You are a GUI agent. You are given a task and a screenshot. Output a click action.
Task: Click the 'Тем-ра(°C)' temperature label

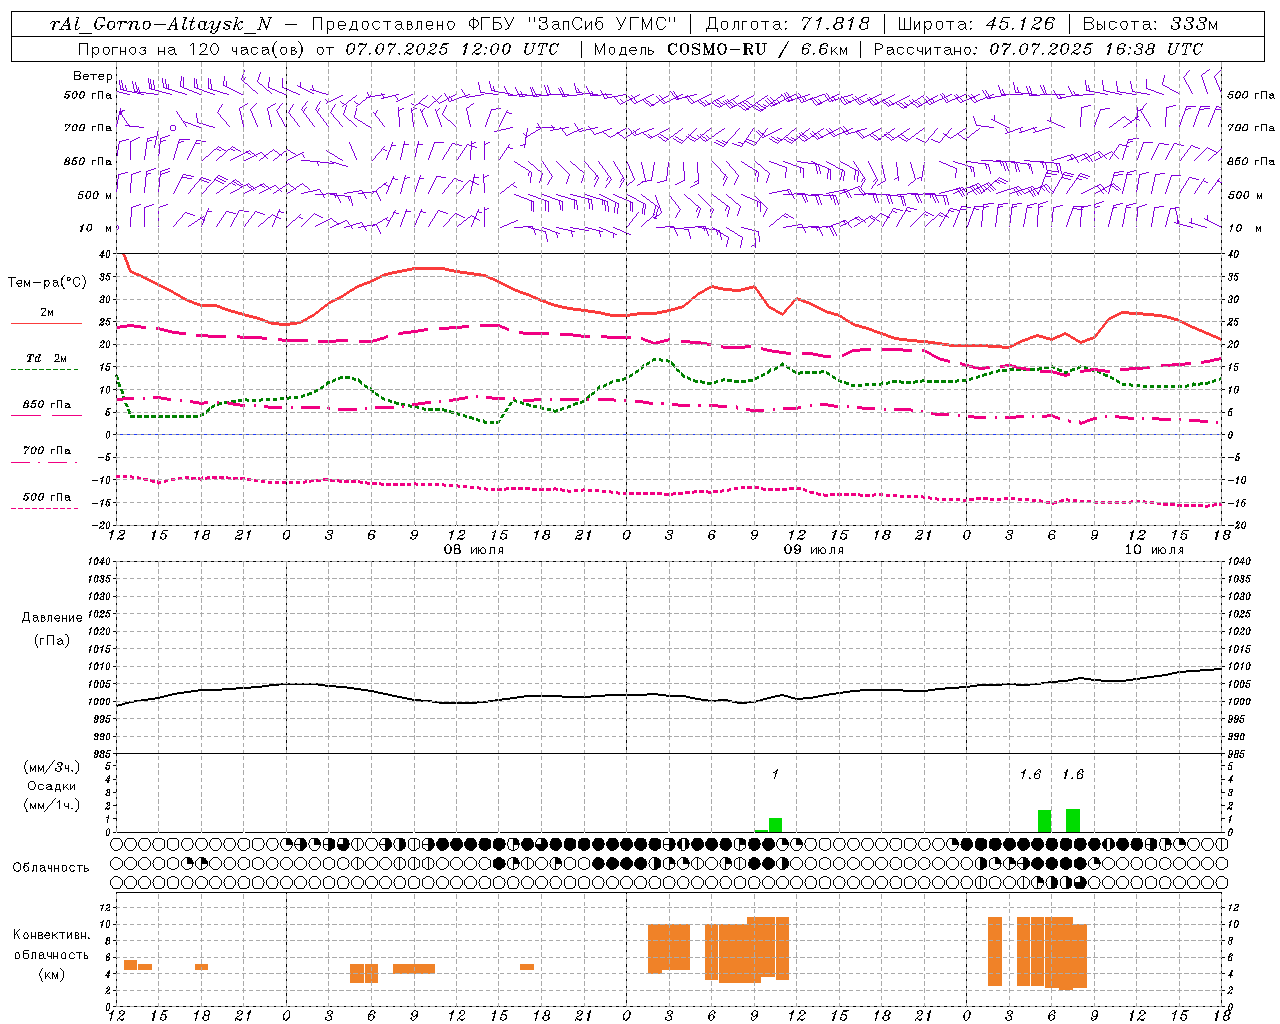[47, 283]
